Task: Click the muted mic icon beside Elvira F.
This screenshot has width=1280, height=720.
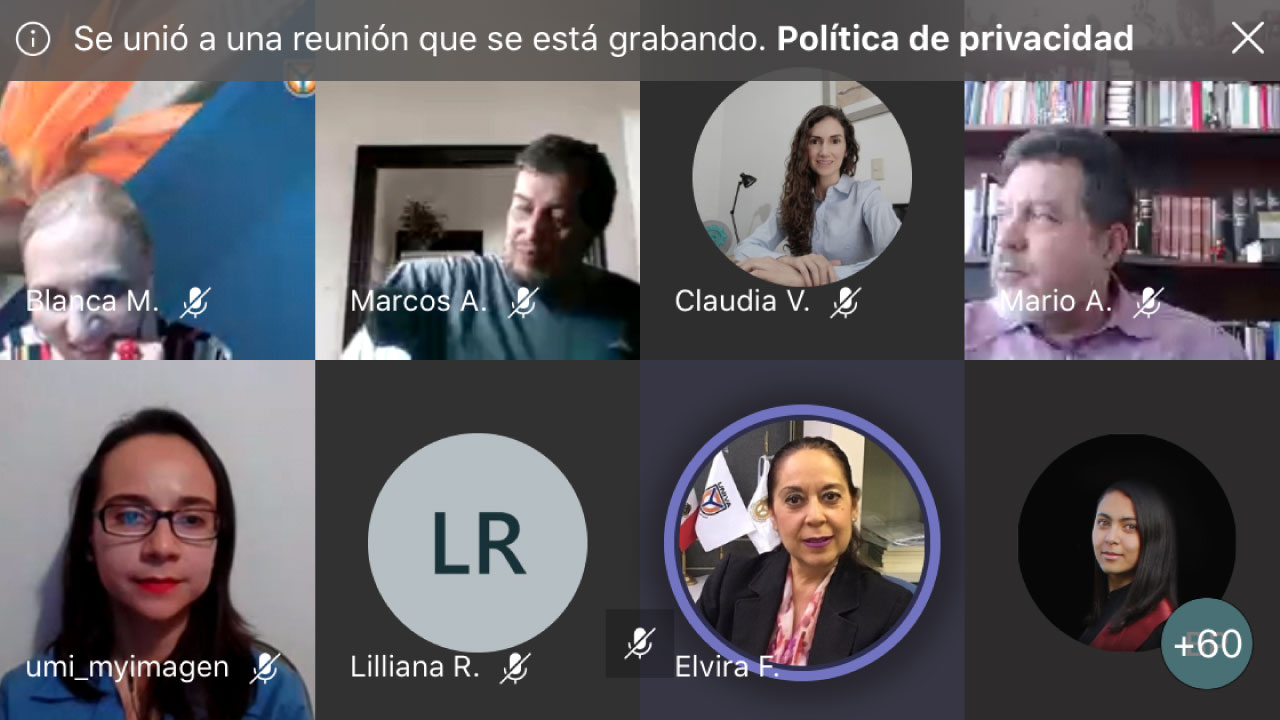Action: point(639,643)
